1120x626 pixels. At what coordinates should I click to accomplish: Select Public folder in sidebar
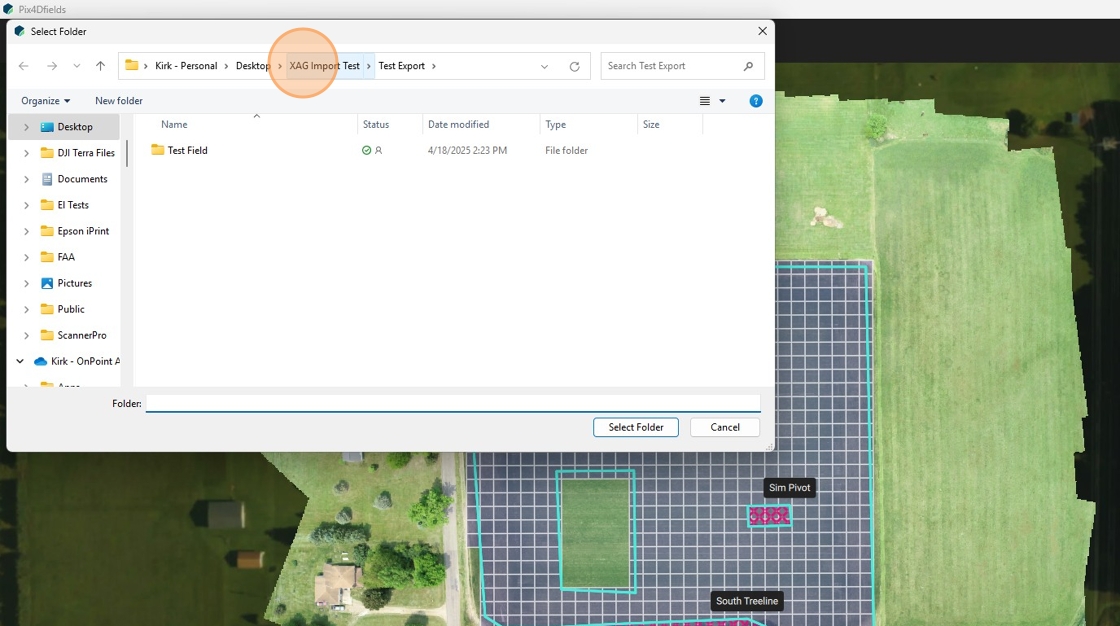tap(71, 309)
